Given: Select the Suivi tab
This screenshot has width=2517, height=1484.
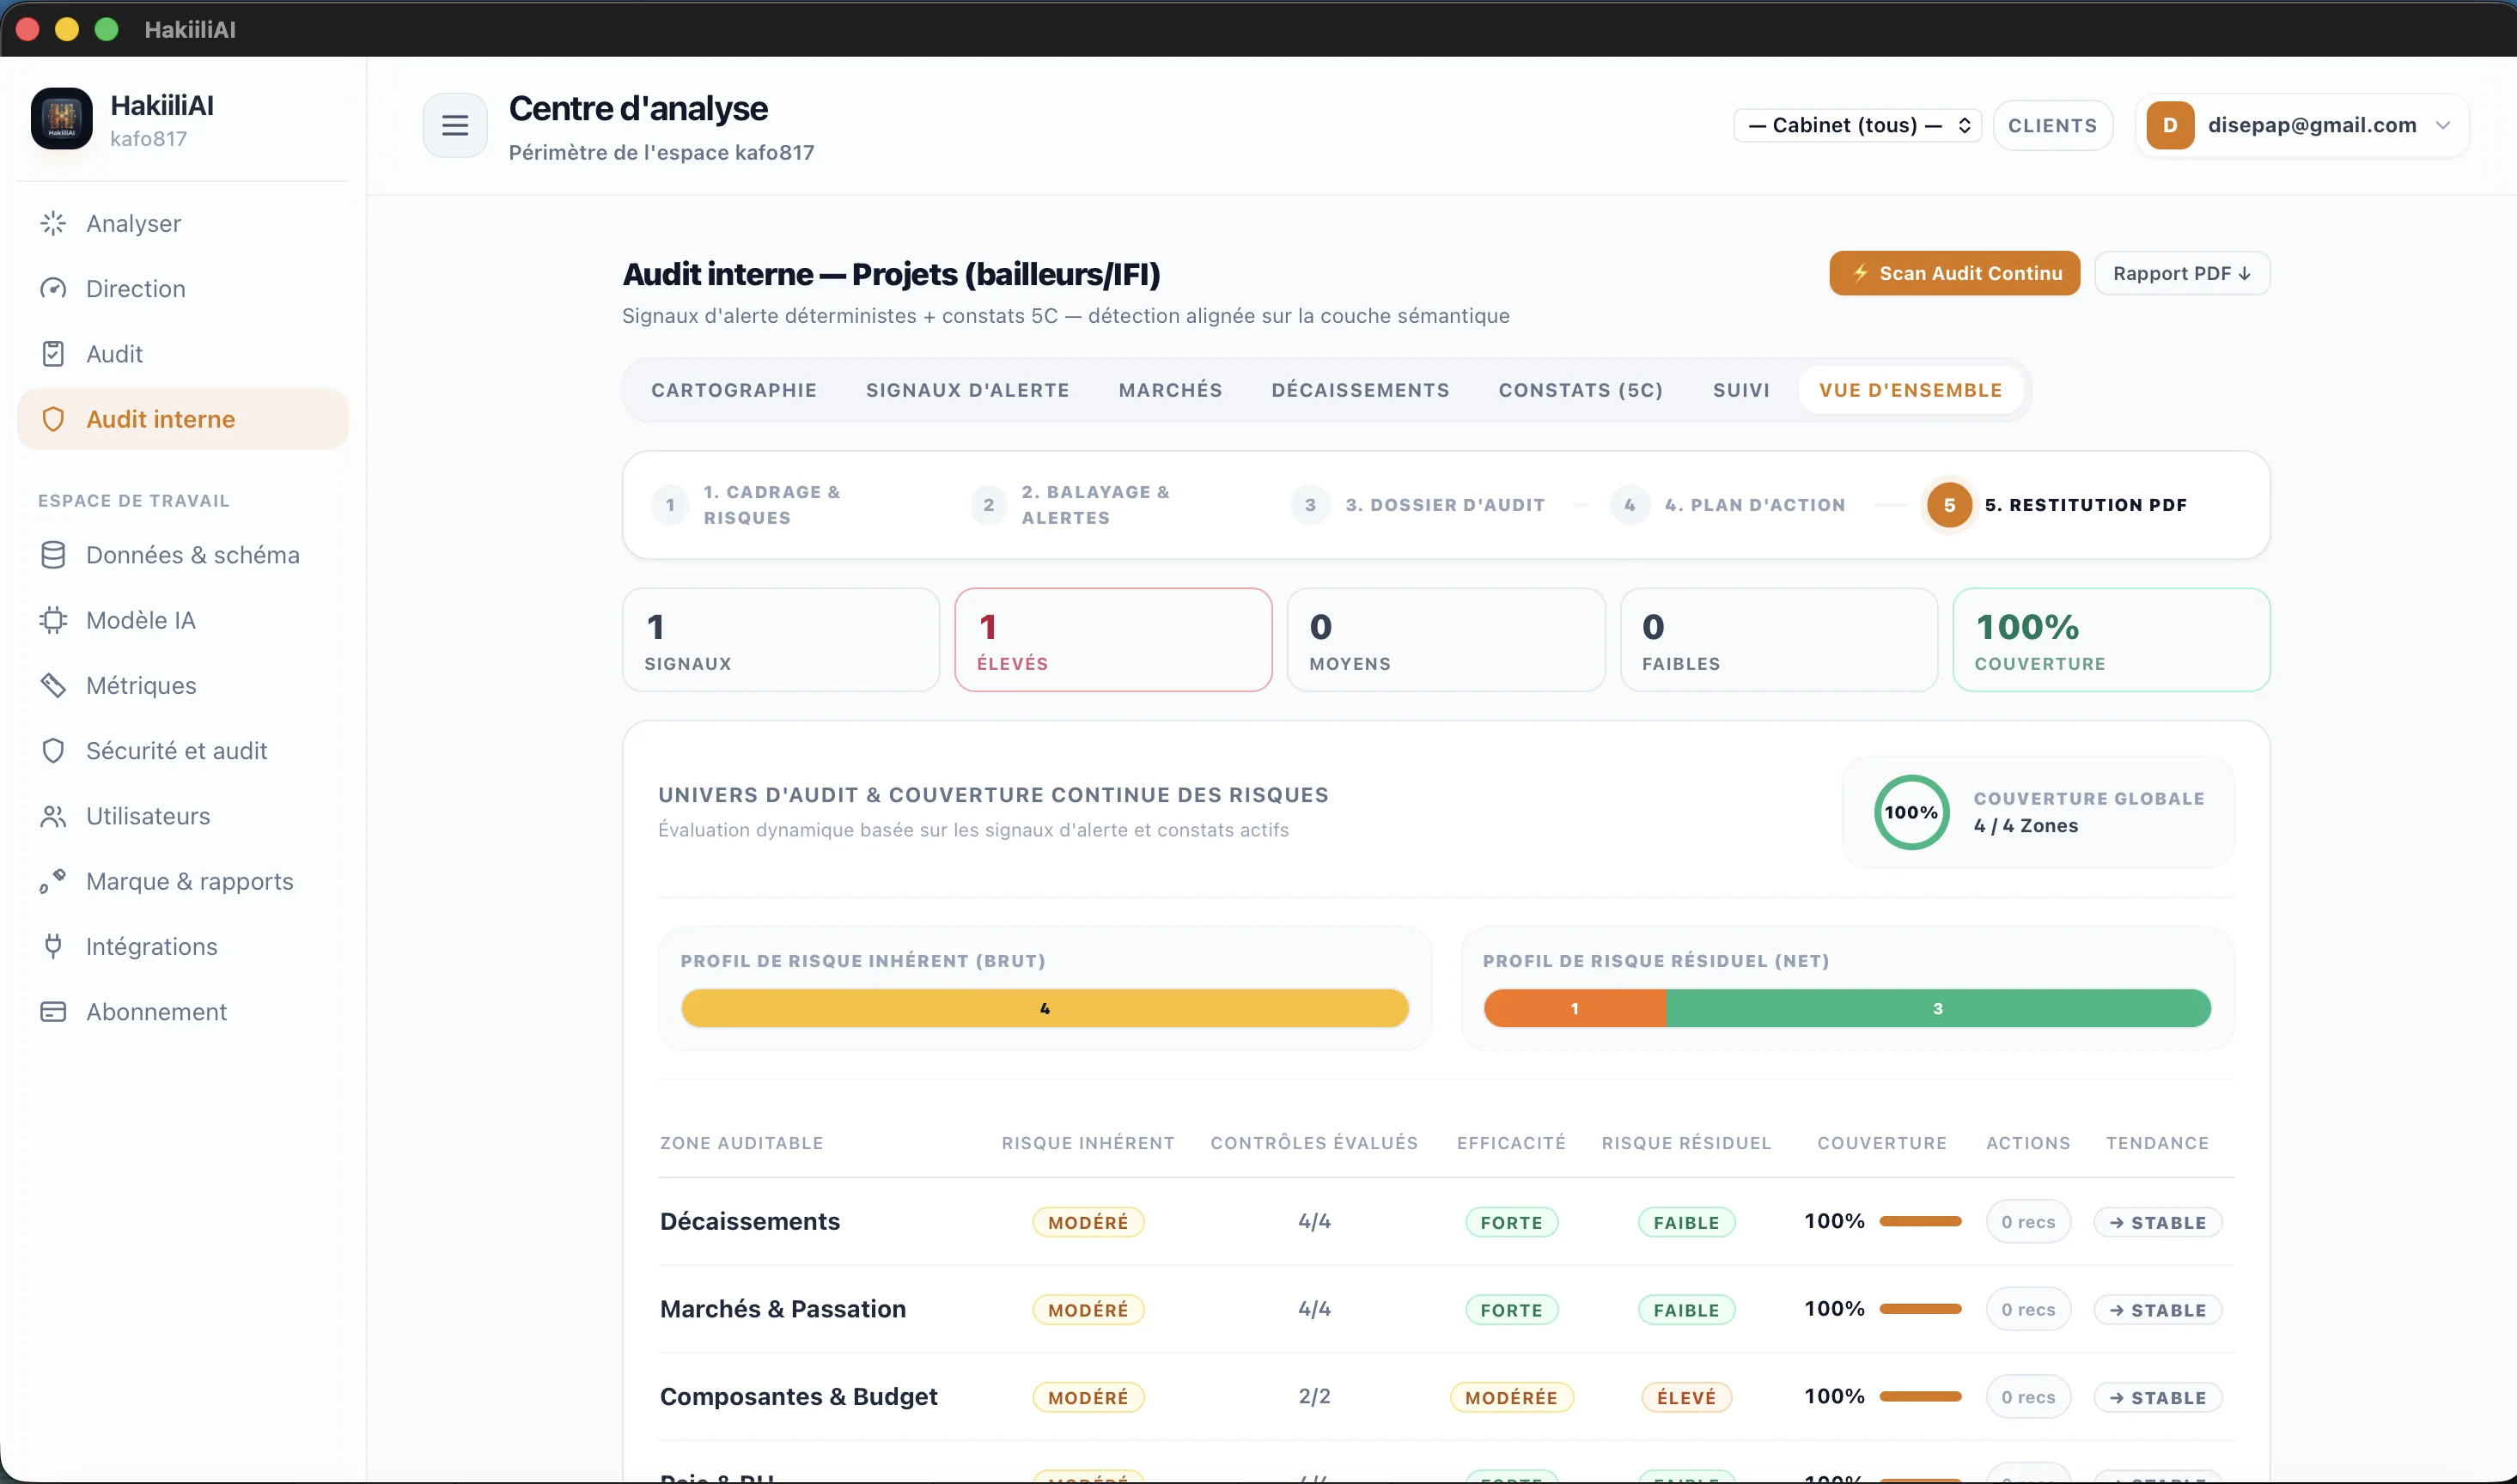Looking at the screenshot, I should pyautogui.click(x=1741, y=390).
